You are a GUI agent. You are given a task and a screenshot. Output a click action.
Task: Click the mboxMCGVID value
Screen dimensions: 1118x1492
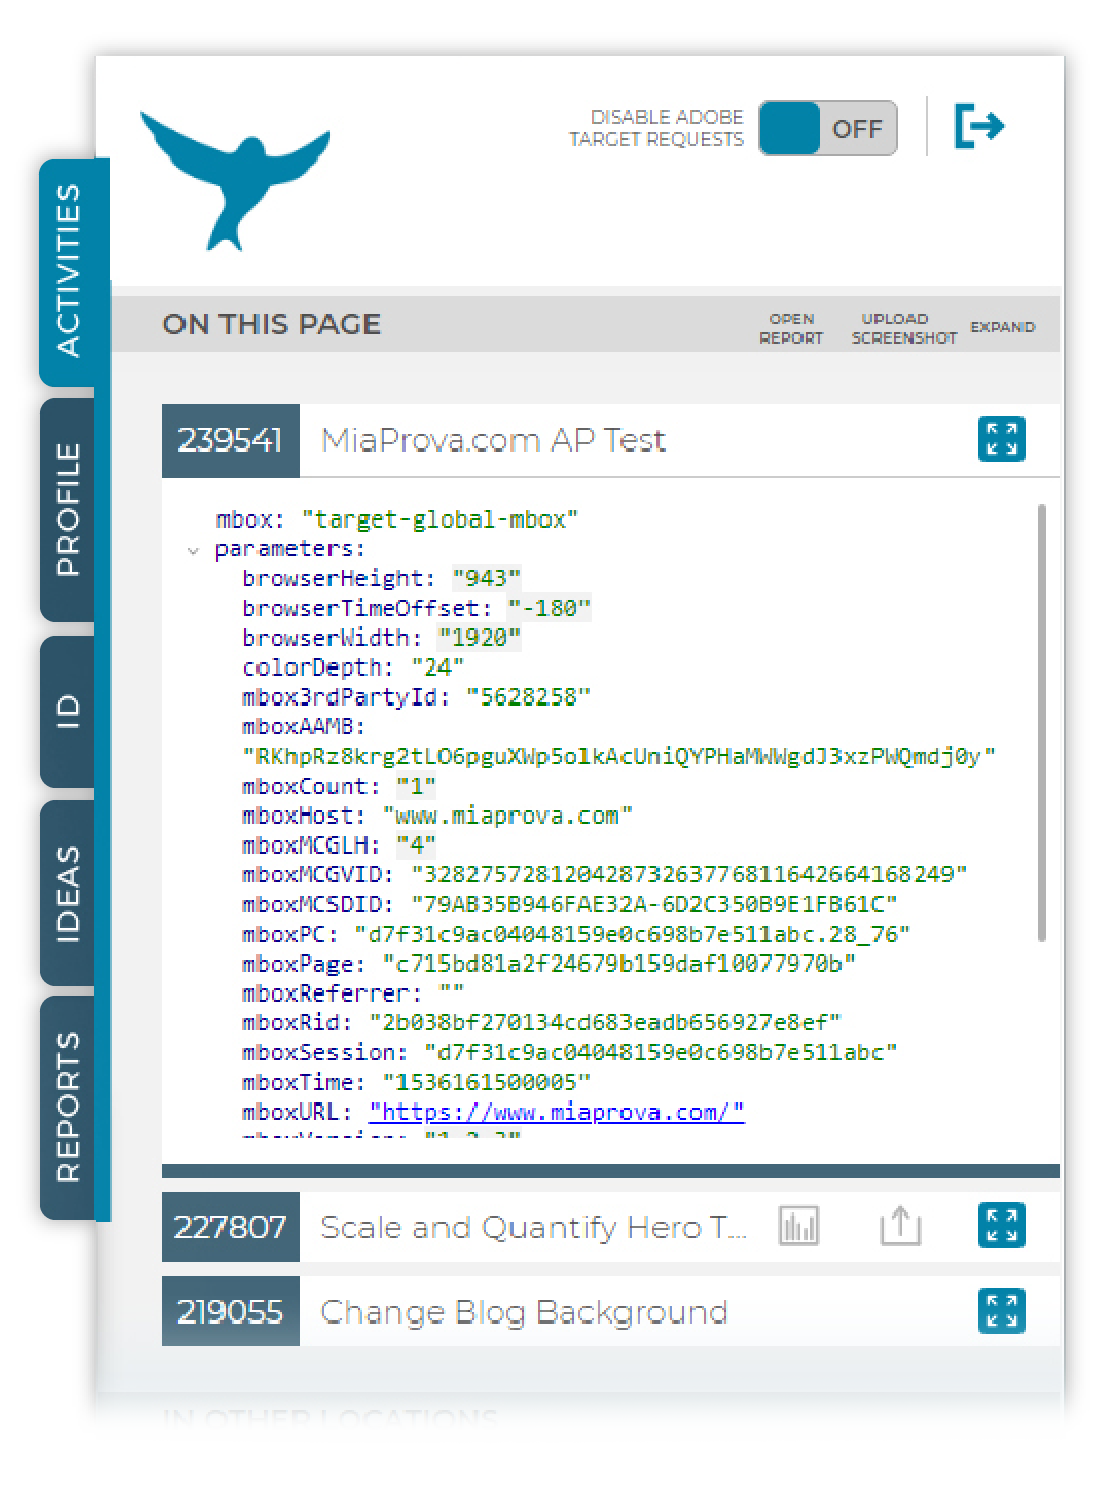click(689, 875)
